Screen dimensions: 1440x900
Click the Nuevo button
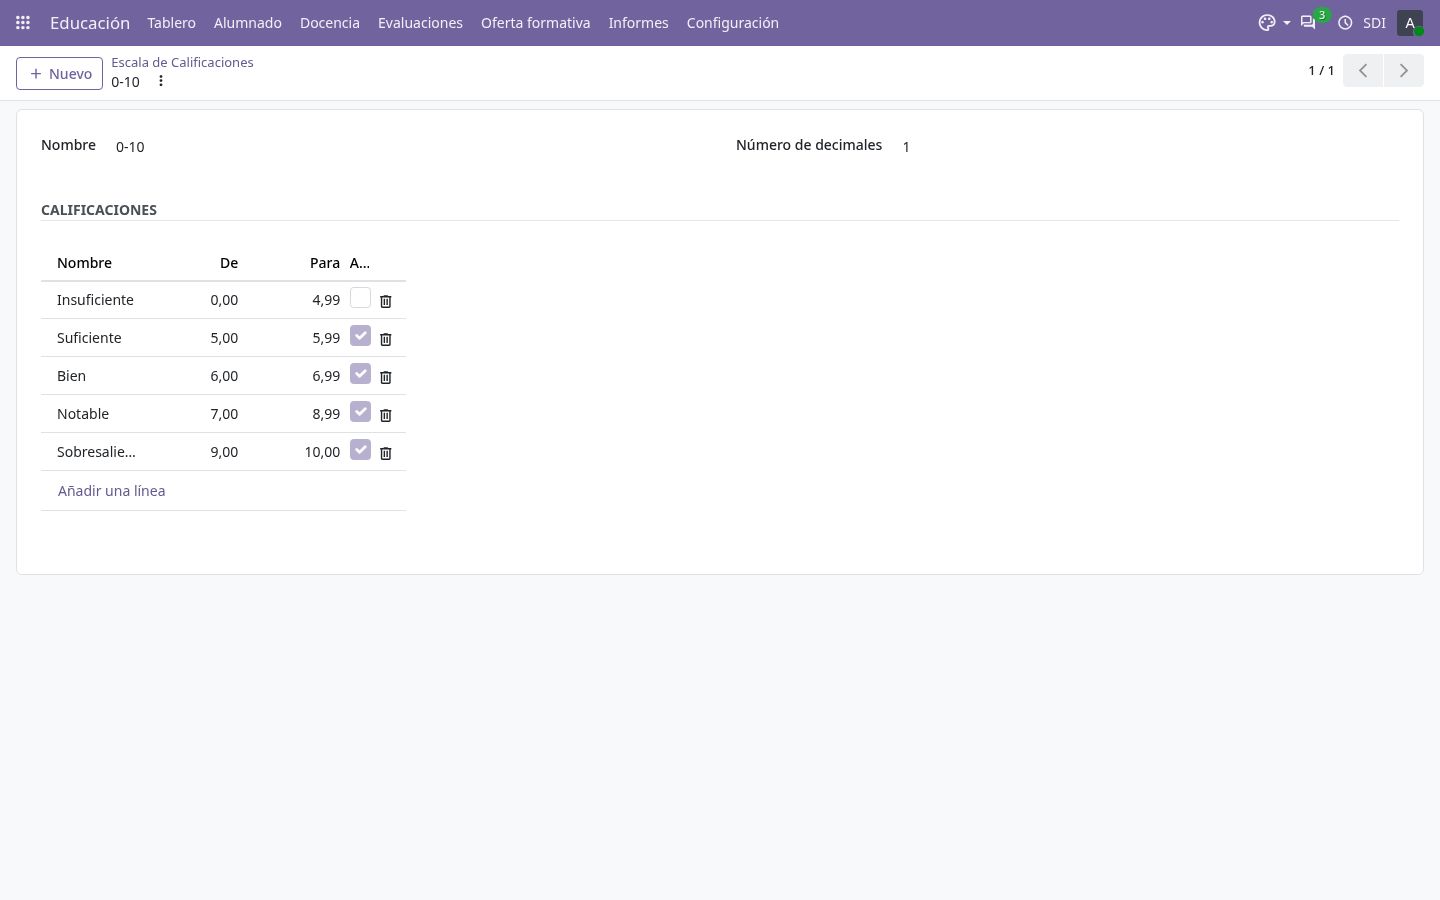click(x=59, y=73)
